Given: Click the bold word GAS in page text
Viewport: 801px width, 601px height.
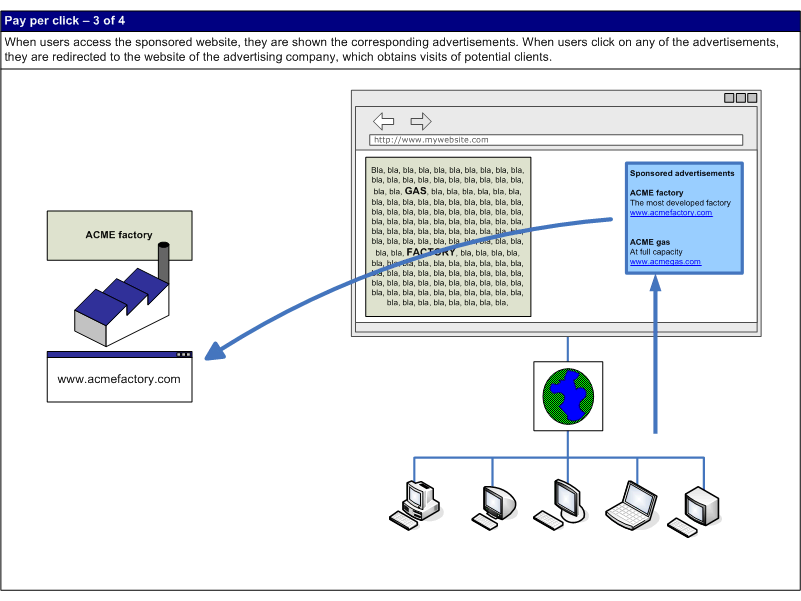Looking at the screenshot, I should 415,191.
